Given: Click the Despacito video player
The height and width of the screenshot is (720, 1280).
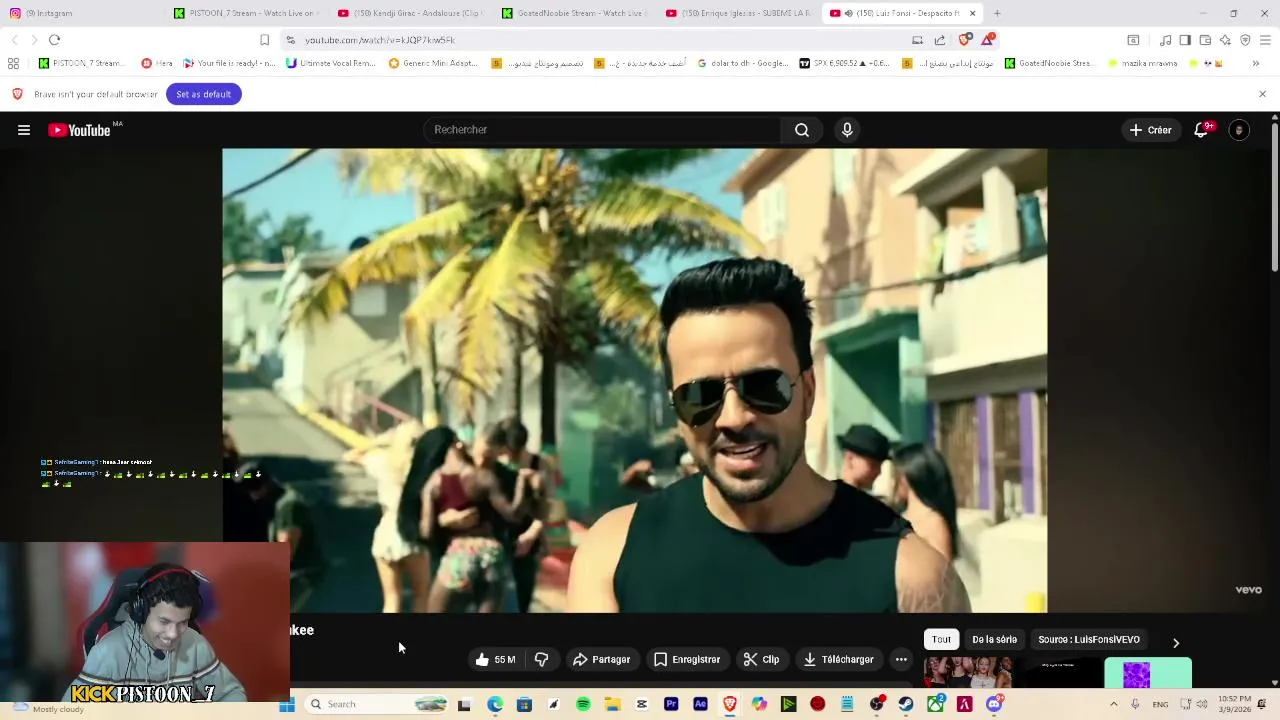Looking at the screenshot, I should [x=635, y=380].
